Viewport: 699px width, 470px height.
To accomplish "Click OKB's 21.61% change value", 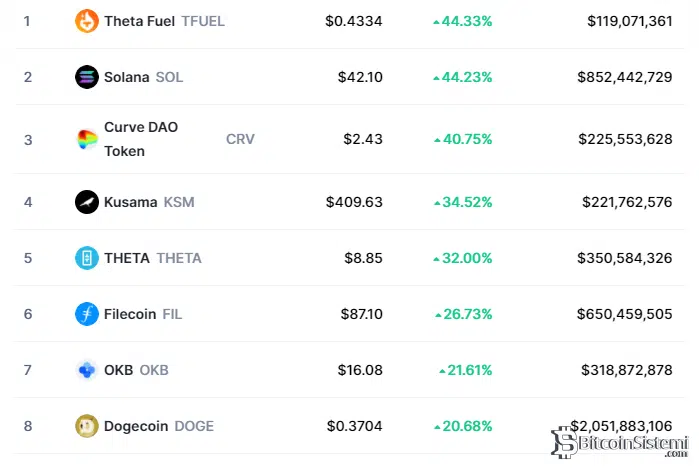I will click(465, 370).
